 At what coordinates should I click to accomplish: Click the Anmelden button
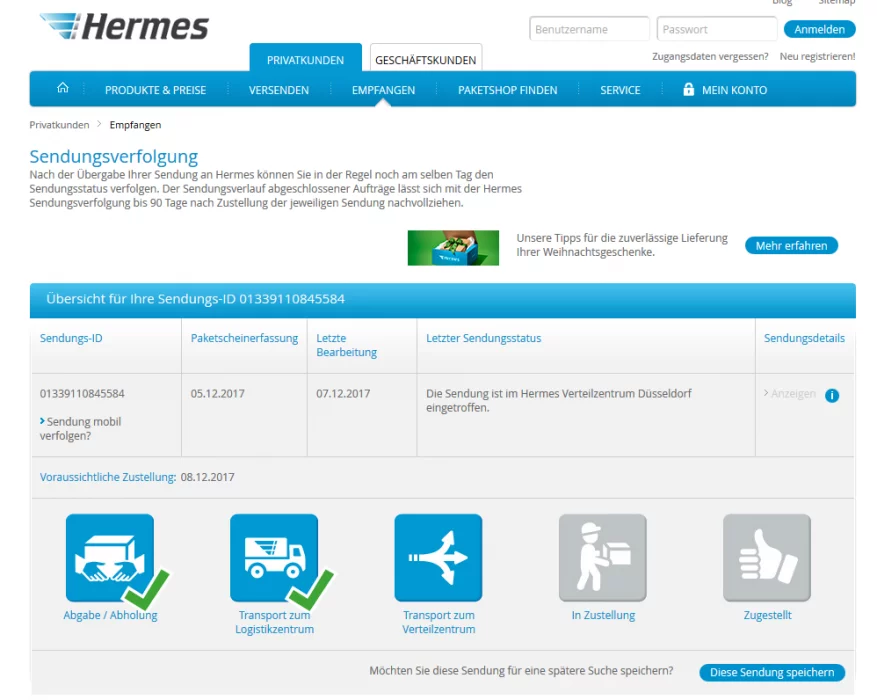[x=819, y=29]
